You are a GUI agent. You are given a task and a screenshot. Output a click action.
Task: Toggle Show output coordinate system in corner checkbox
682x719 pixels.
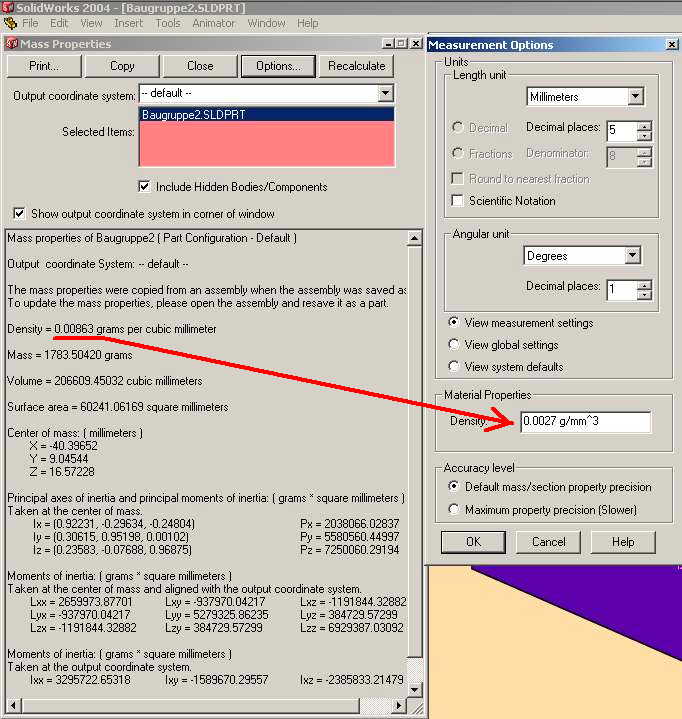click(x=19, y=214)
